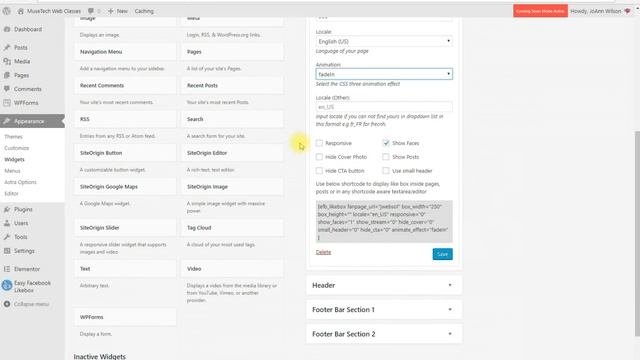Click the WordPress logo icon in admin bar
640x360 pixels.
7,11
